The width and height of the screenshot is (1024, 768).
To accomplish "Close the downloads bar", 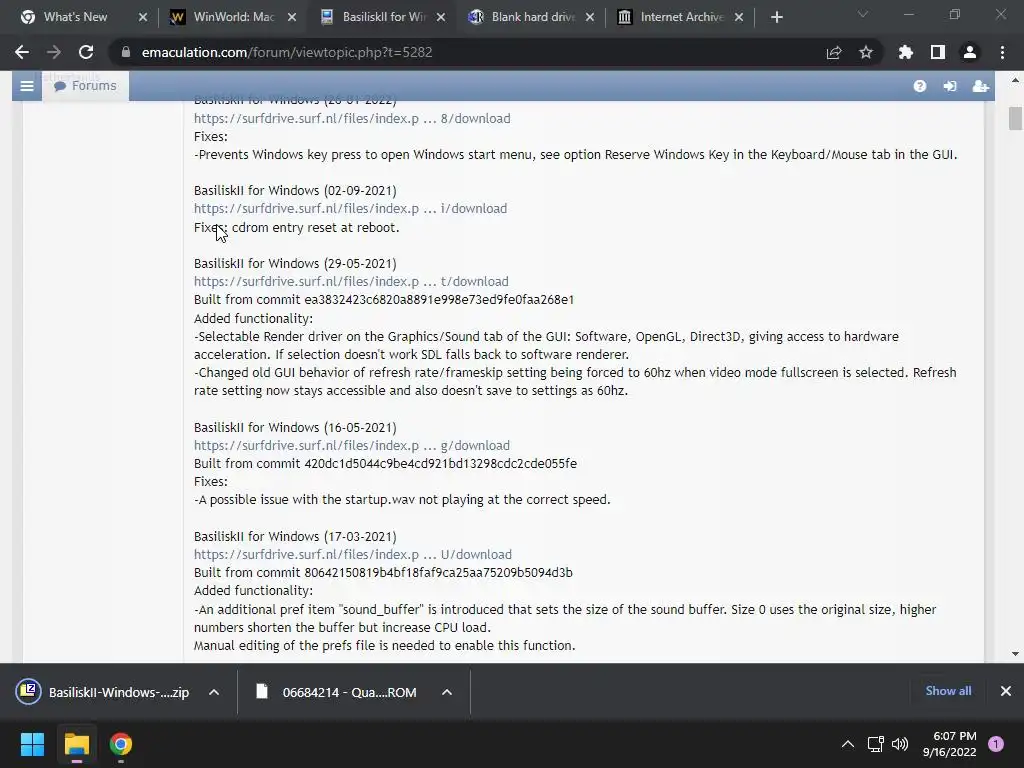I will [x=1006, y=691].
